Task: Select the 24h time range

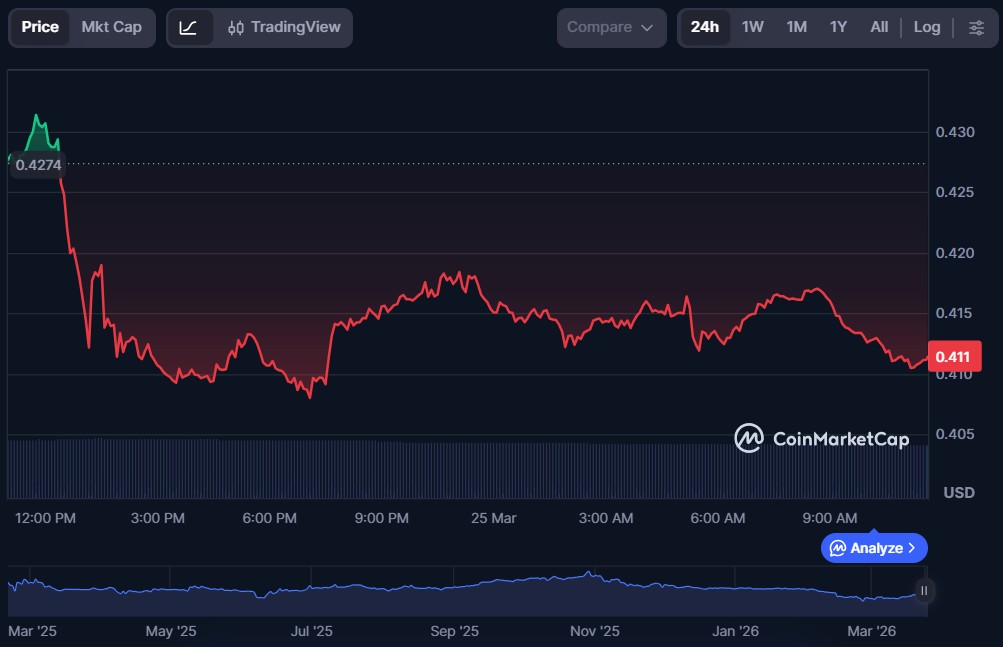Action: coord(705,27)
